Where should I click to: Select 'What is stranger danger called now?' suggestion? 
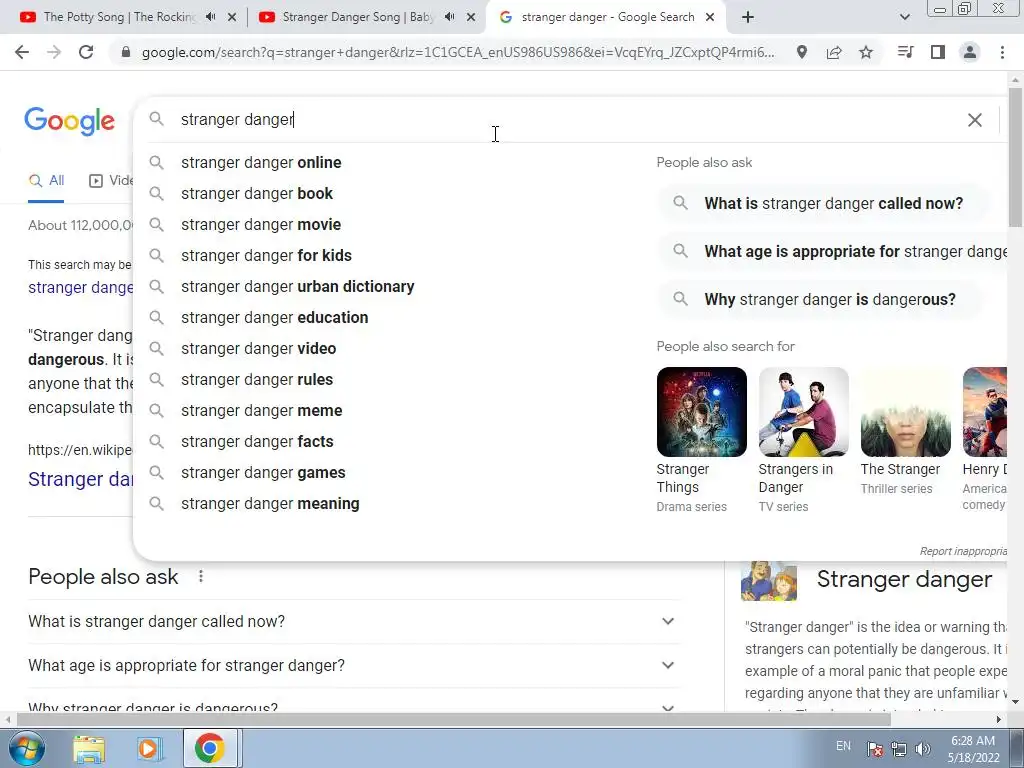pos(823,204)
